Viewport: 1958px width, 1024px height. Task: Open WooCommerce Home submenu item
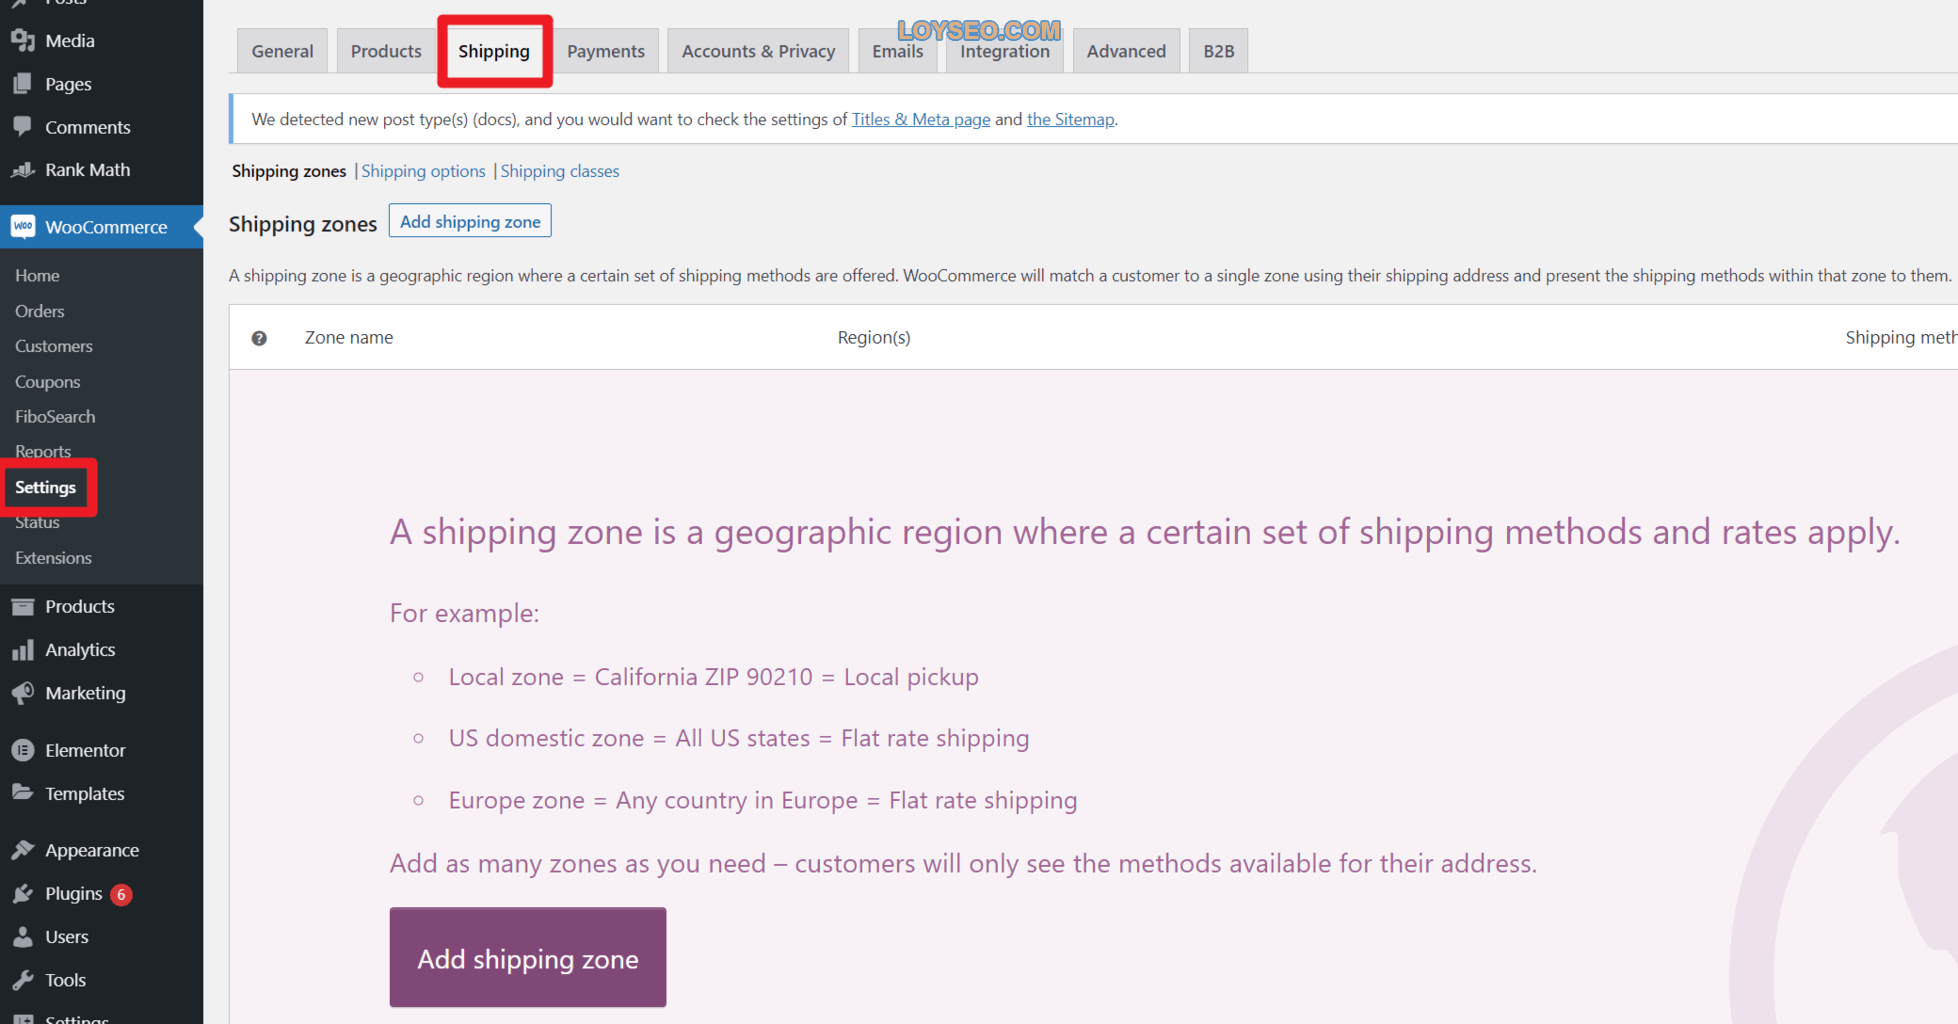coord(37,275)
